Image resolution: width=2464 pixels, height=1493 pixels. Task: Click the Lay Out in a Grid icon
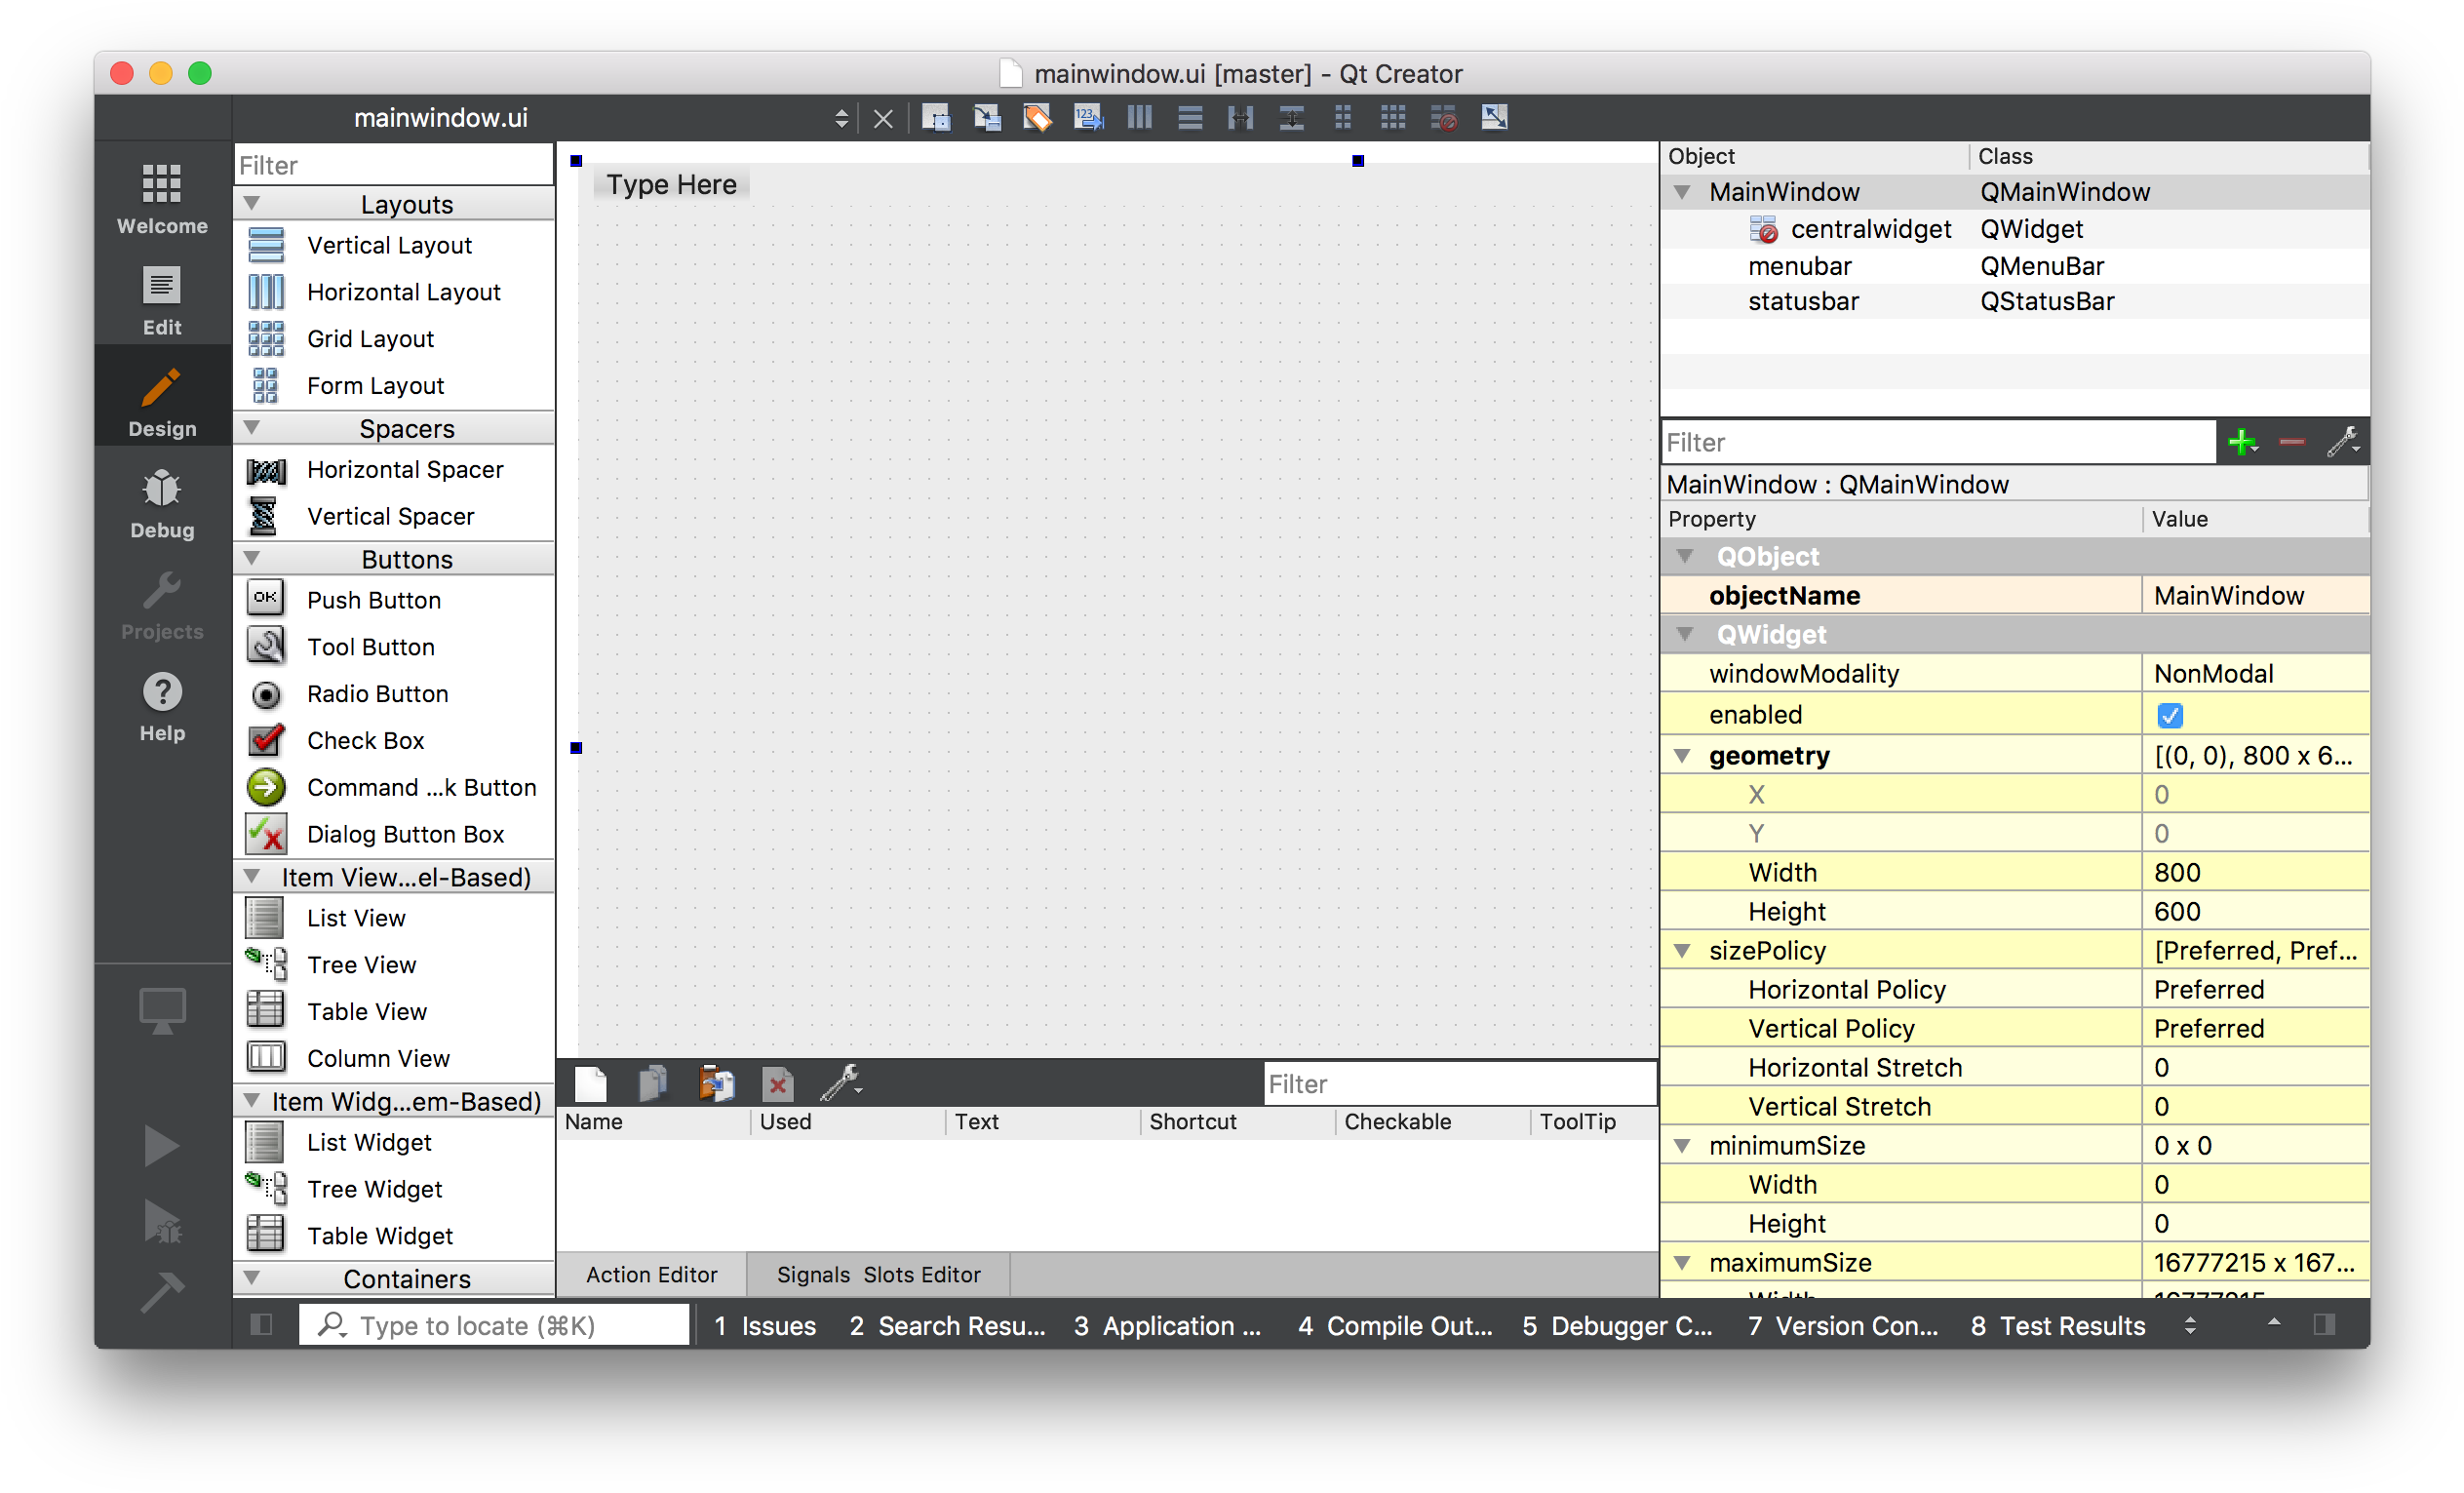(x=1392, y=117)
